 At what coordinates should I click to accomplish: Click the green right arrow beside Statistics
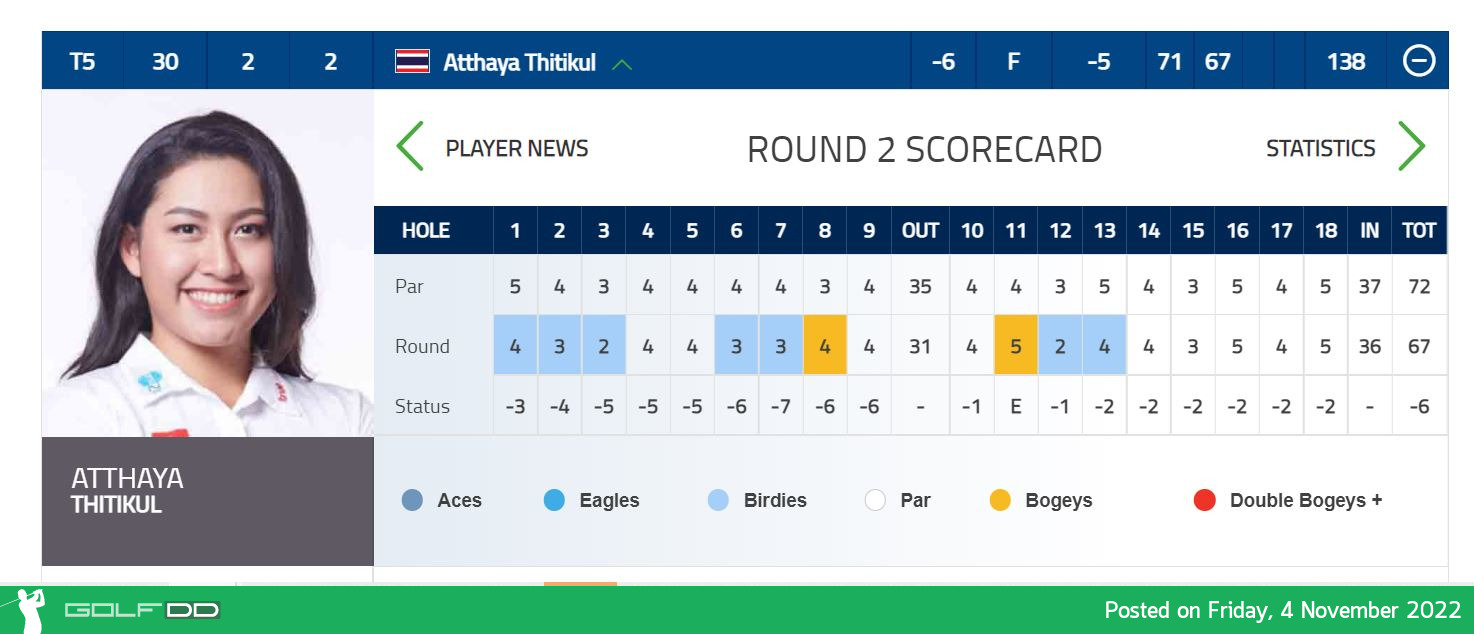click(1411, 147)
